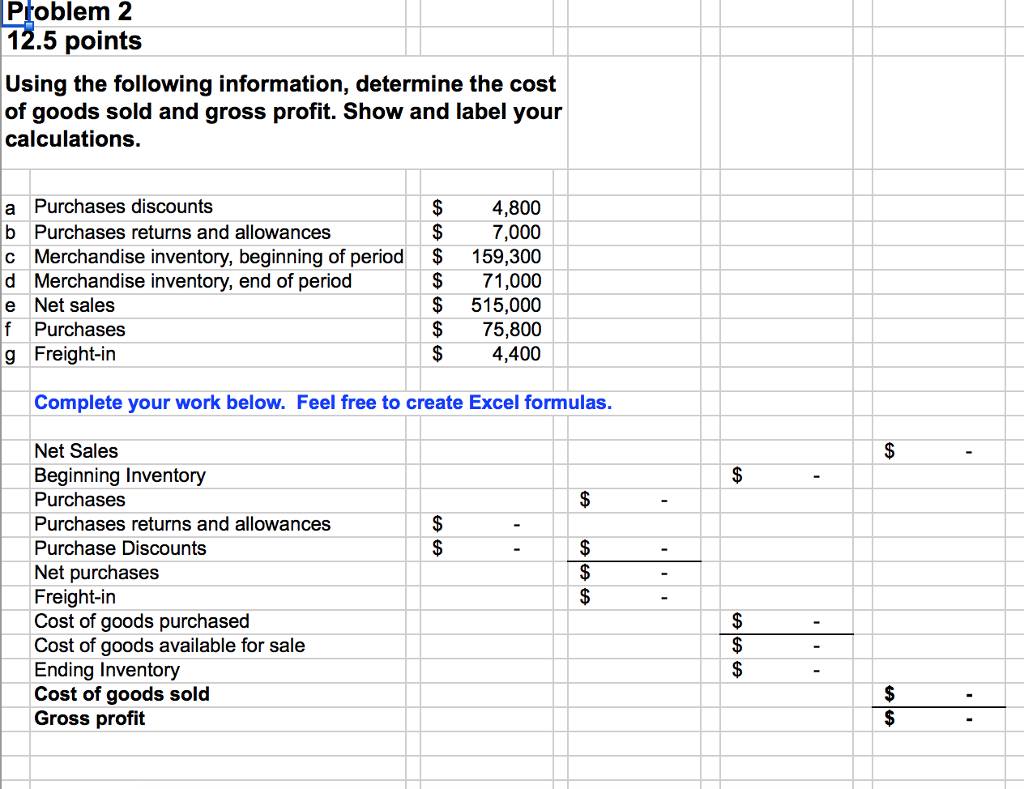
Task: Select the amount cell in lower Freight-in row
Action: [634, 597]
